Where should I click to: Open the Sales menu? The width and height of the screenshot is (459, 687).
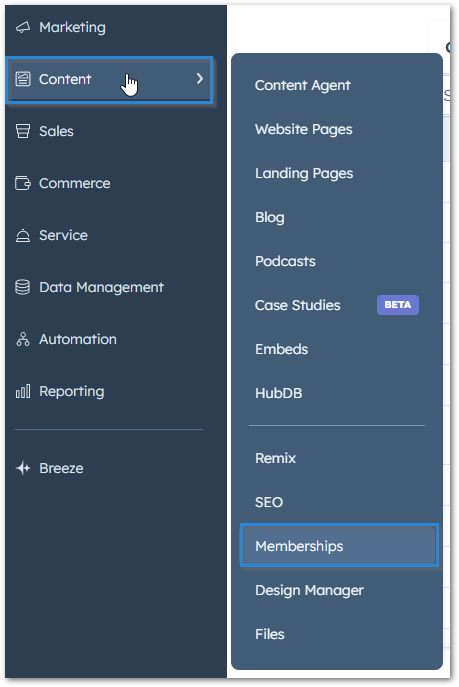coord(56,131)
